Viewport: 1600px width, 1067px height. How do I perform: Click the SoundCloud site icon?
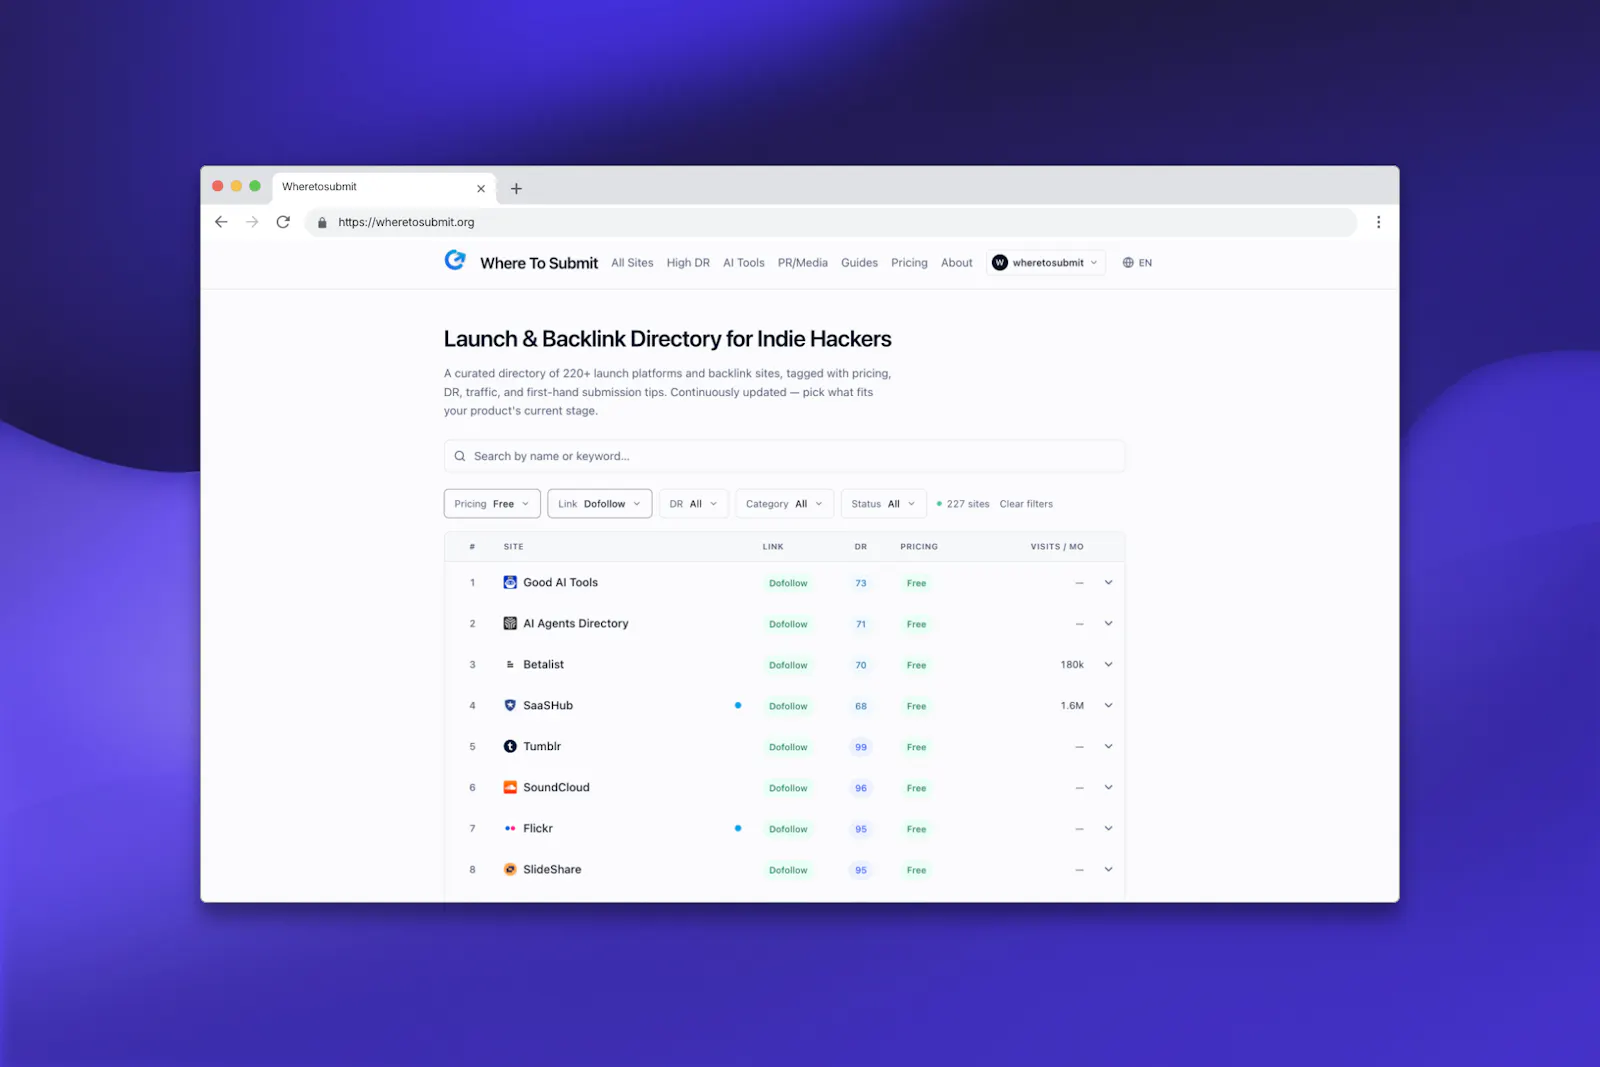click(x=510, y=787)
